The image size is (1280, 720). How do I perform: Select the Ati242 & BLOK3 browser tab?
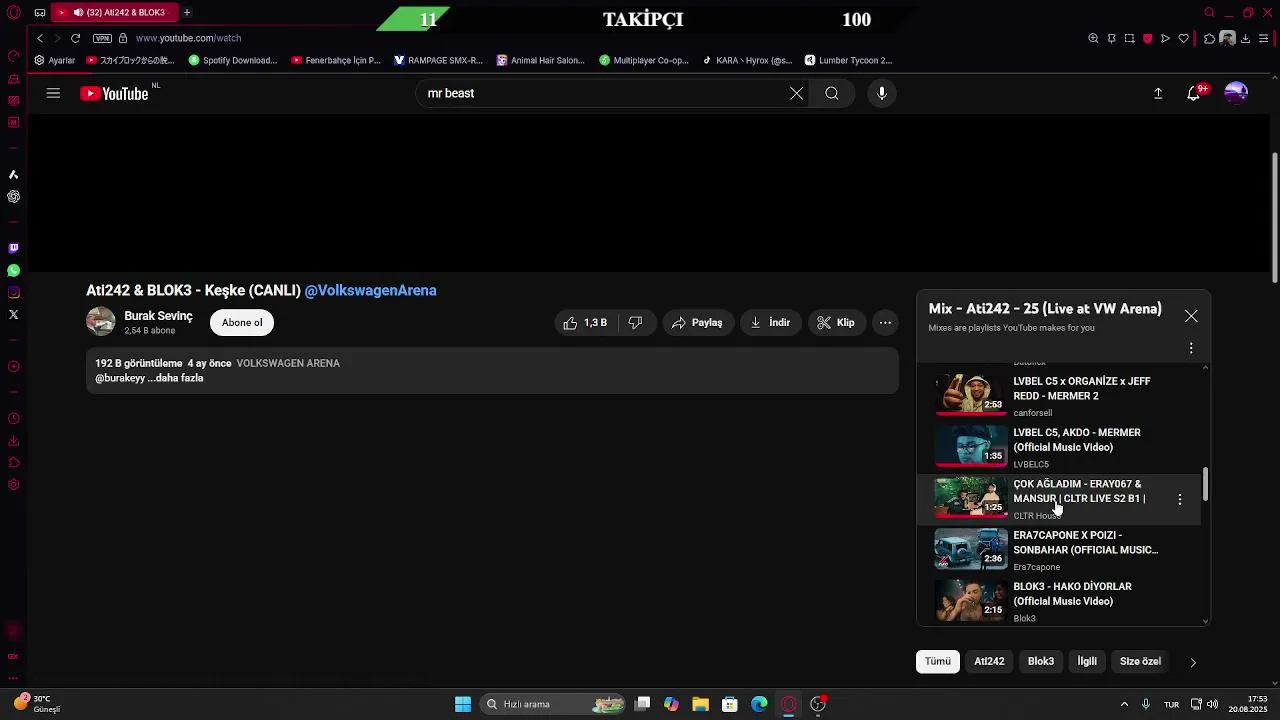pyautogui.click(x=115, y=12)
